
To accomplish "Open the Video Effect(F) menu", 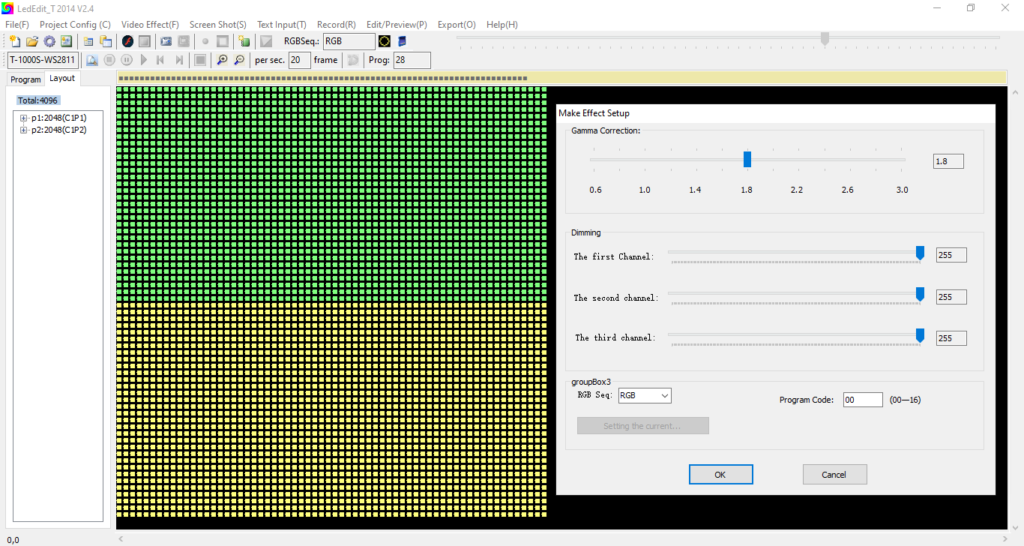I will tap(150, 24).
